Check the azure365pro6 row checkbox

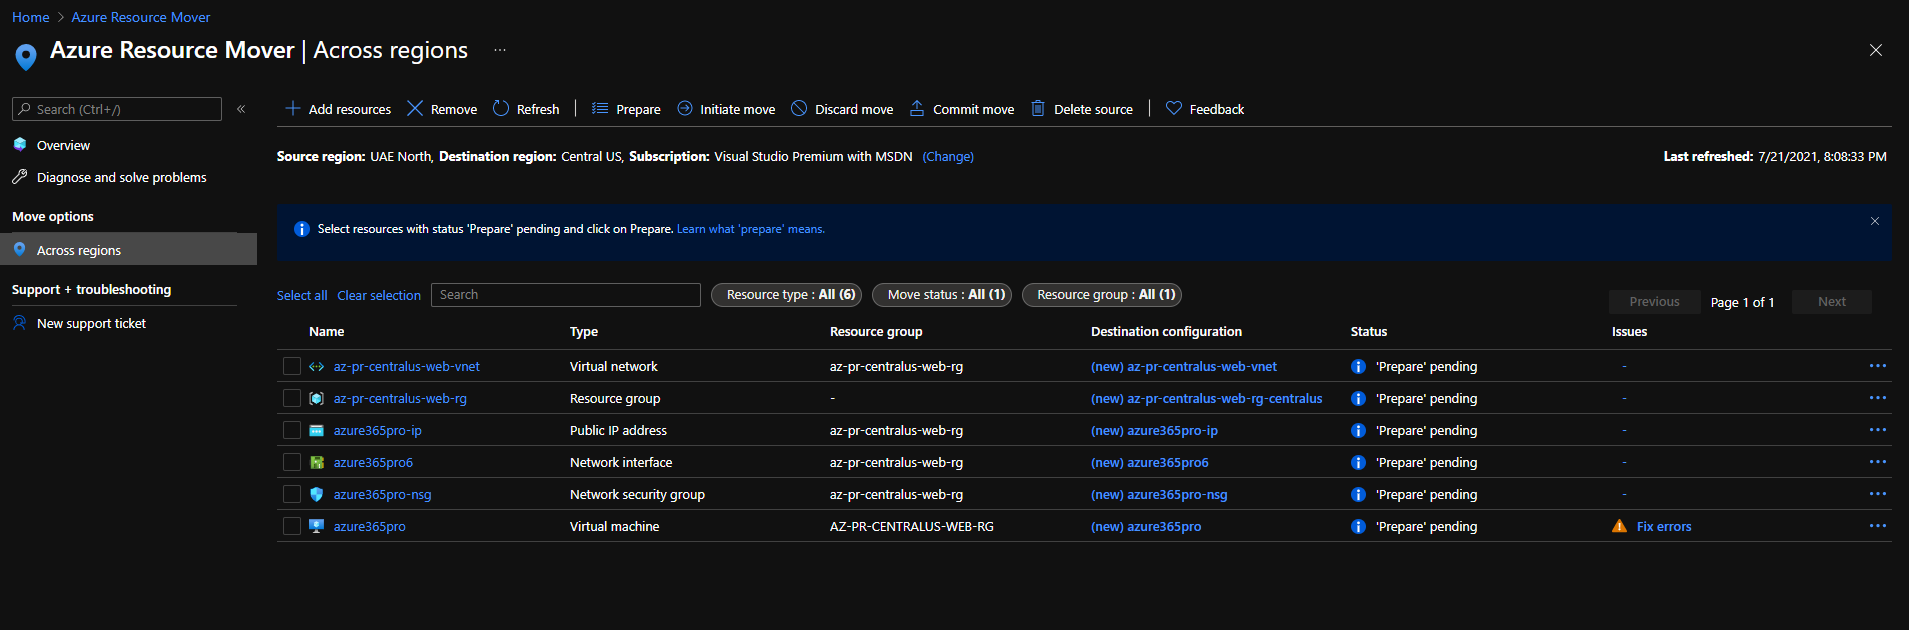pyautogui.click(x=292, y=462)
